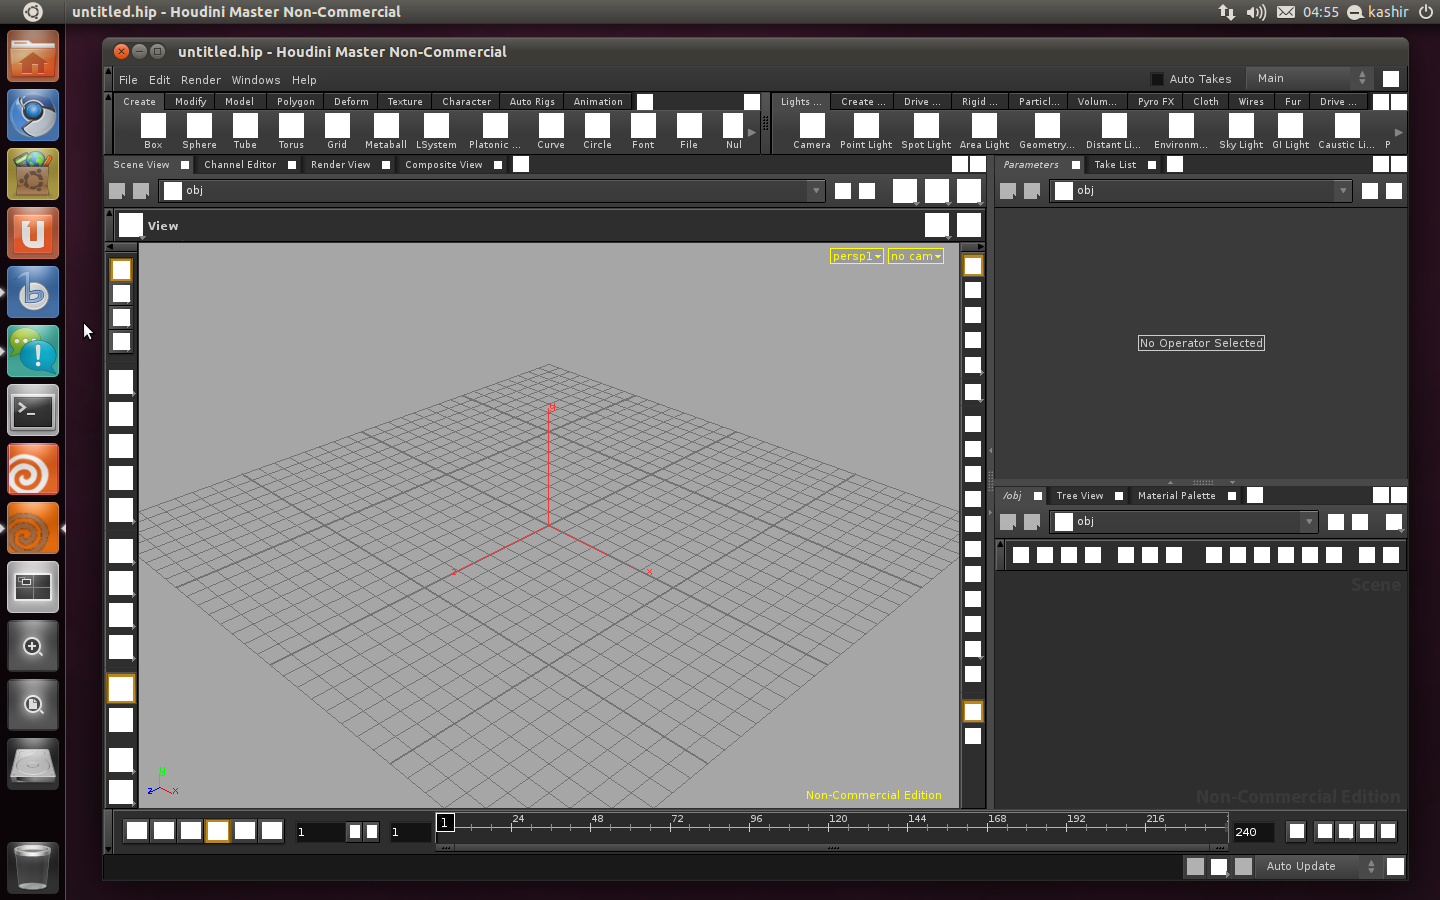Open the sound volume indicator
The width and height of the screenshot is (1440, 900).
1256,12
